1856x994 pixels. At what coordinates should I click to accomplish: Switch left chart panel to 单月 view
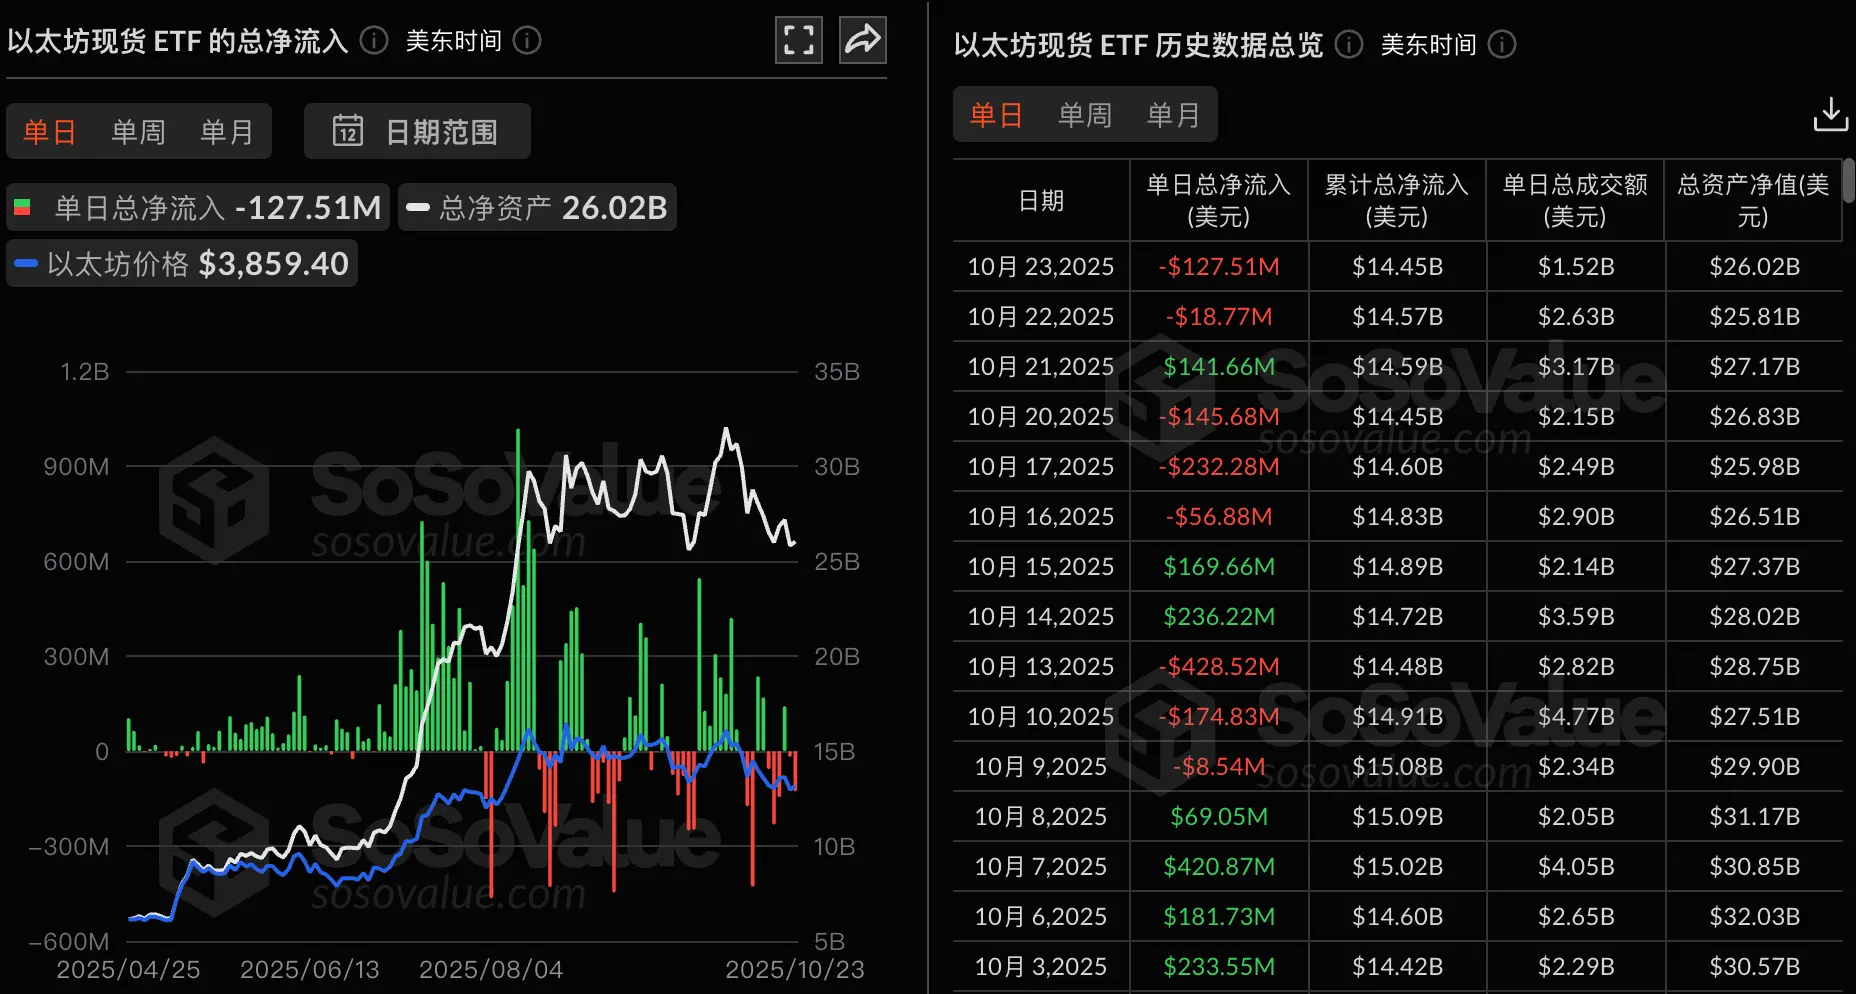pyautogui.click(x=227, y=131)
